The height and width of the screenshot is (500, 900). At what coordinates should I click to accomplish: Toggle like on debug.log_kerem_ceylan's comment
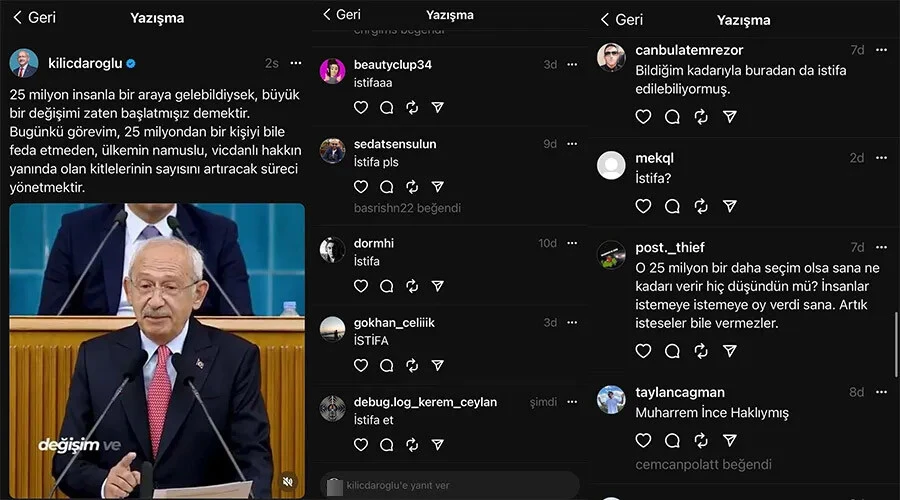point(361,445)
